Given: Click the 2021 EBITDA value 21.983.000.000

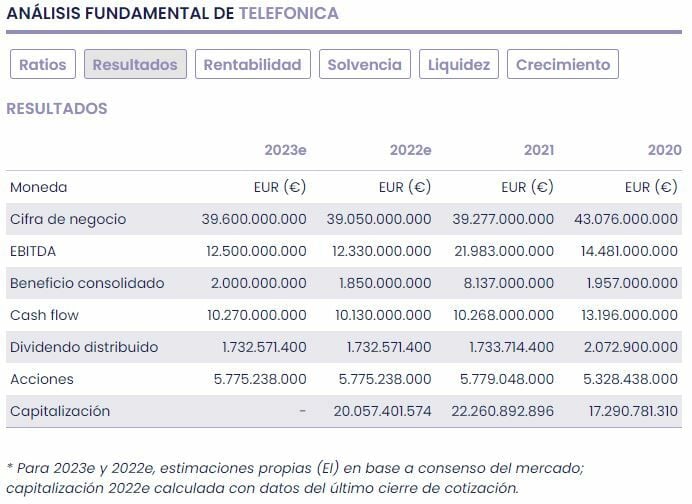Looking at the screenshot, I should point(502,251).
